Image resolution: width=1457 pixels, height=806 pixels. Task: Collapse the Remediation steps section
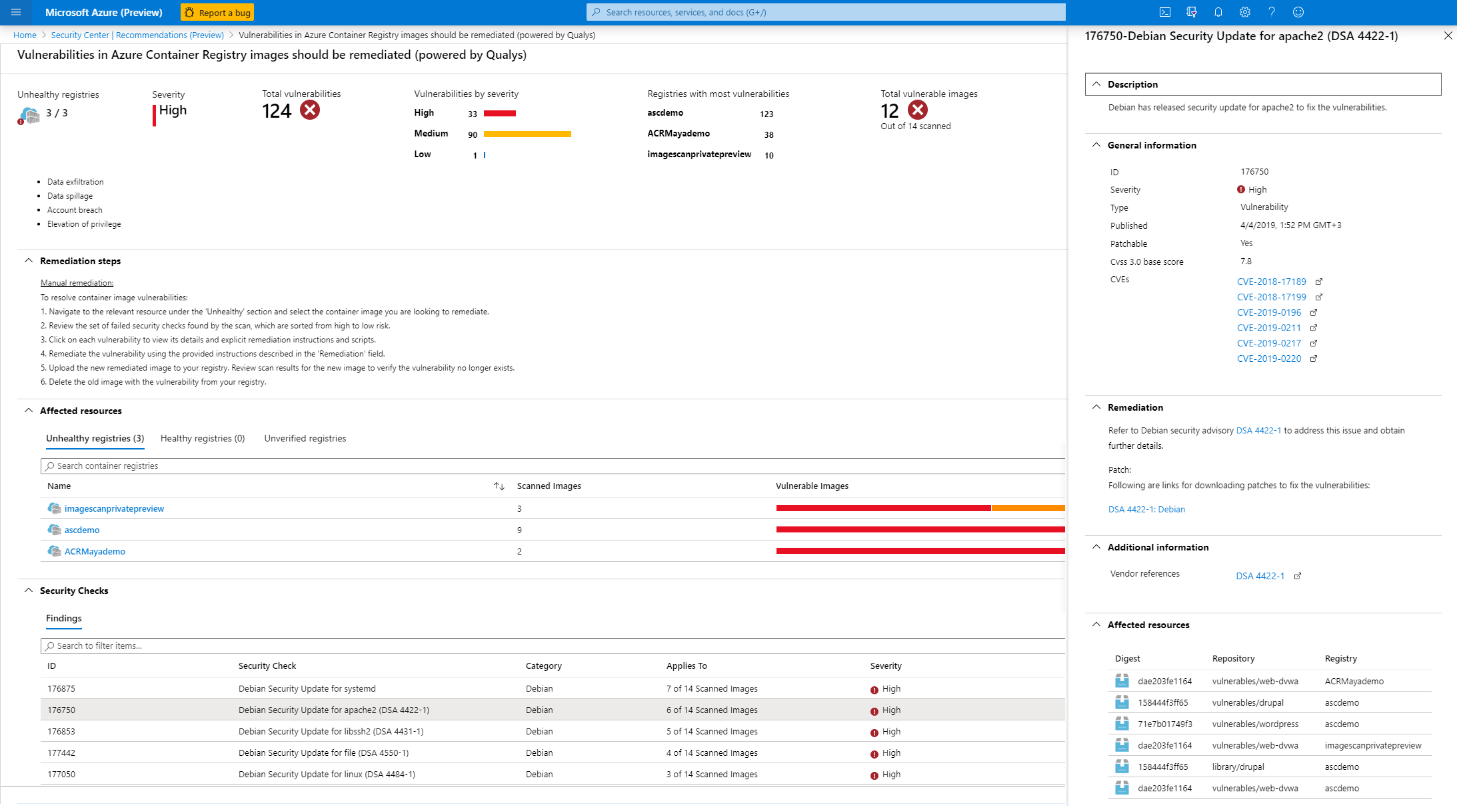[x=27, y=261]
